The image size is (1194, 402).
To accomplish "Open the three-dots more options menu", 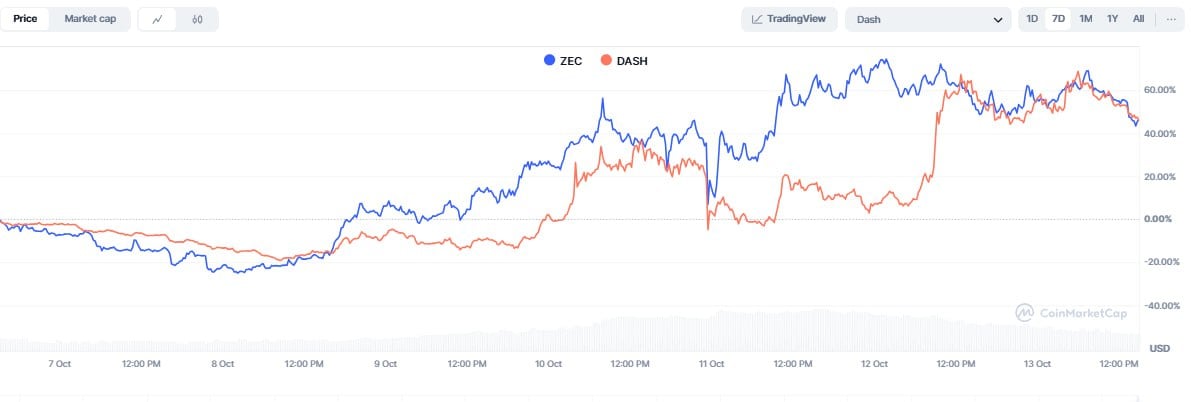I will [x=1171, y=19].
